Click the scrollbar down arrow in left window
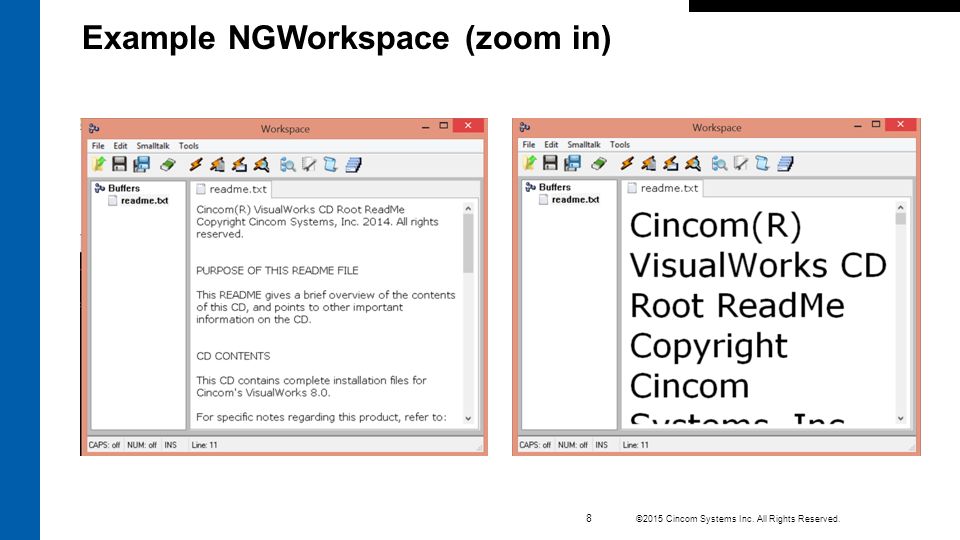Image resolution: width=960 pixels, height=540 pixels. [x=468, y=419]
